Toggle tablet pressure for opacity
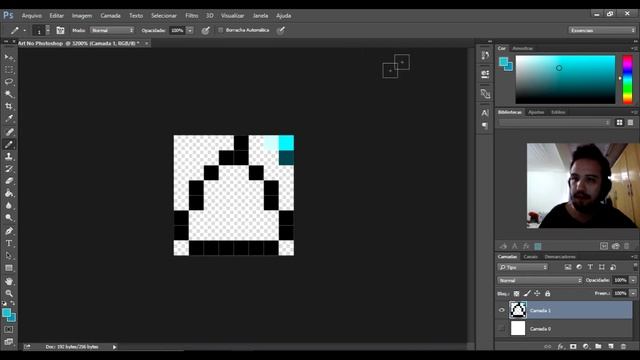Viewport: 640px width, 360px height. [206, 30]
